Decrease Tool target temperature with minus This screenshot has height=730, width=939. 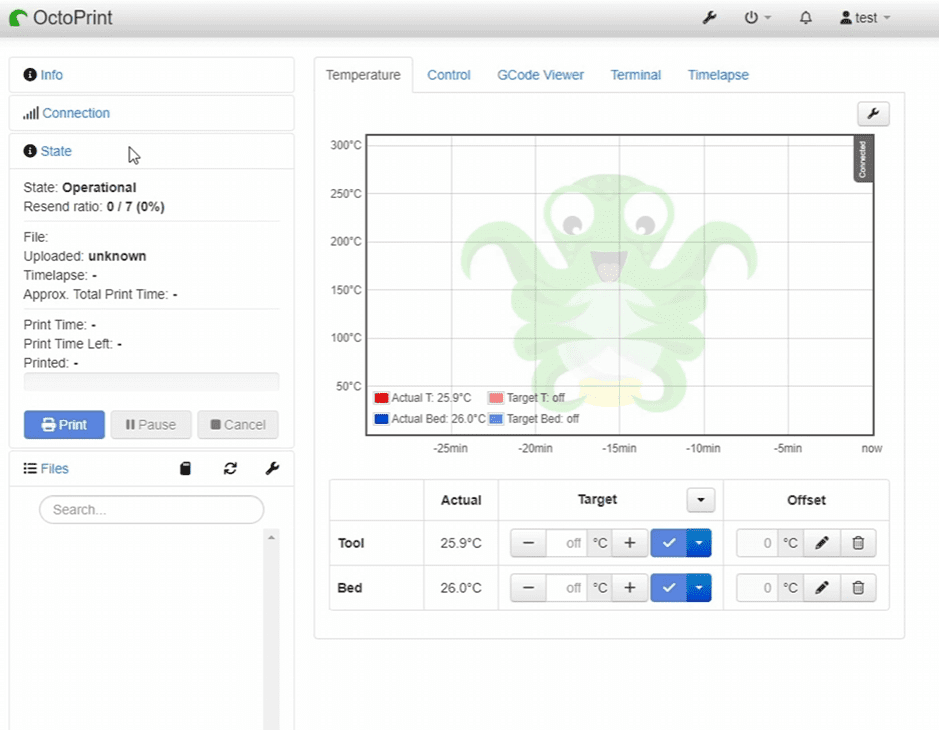(x=528, y=543)
